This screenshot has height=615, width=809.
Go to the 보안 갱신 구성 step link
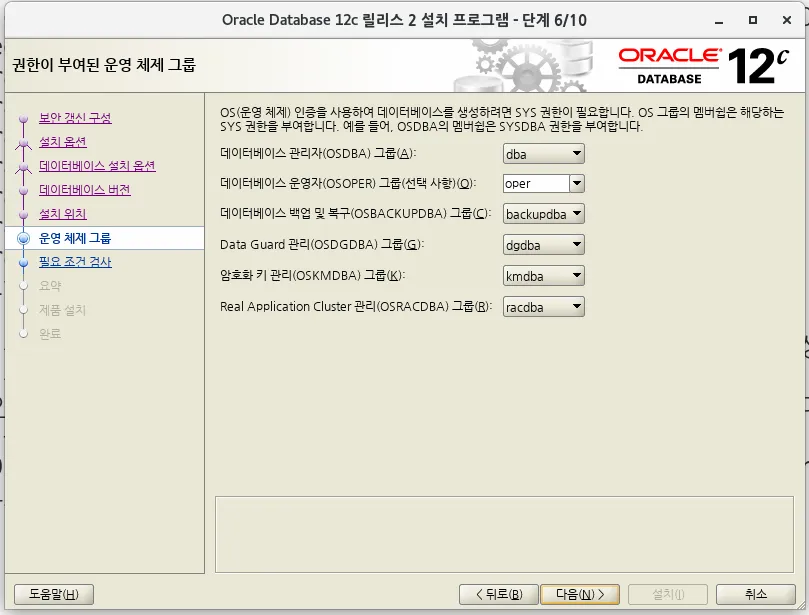click(75, 118)
